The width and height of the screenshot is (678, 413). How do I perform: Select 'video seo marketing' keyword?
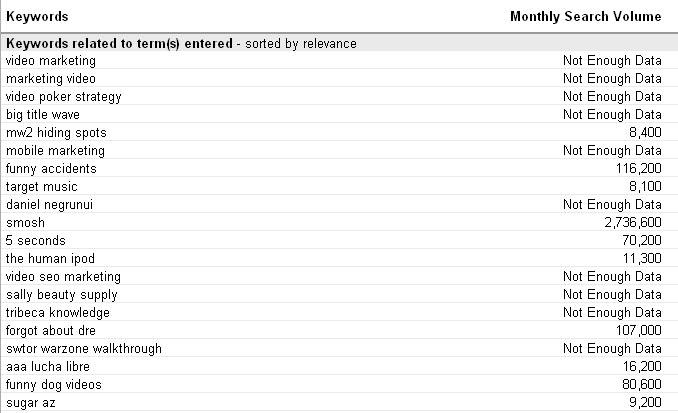63,276
